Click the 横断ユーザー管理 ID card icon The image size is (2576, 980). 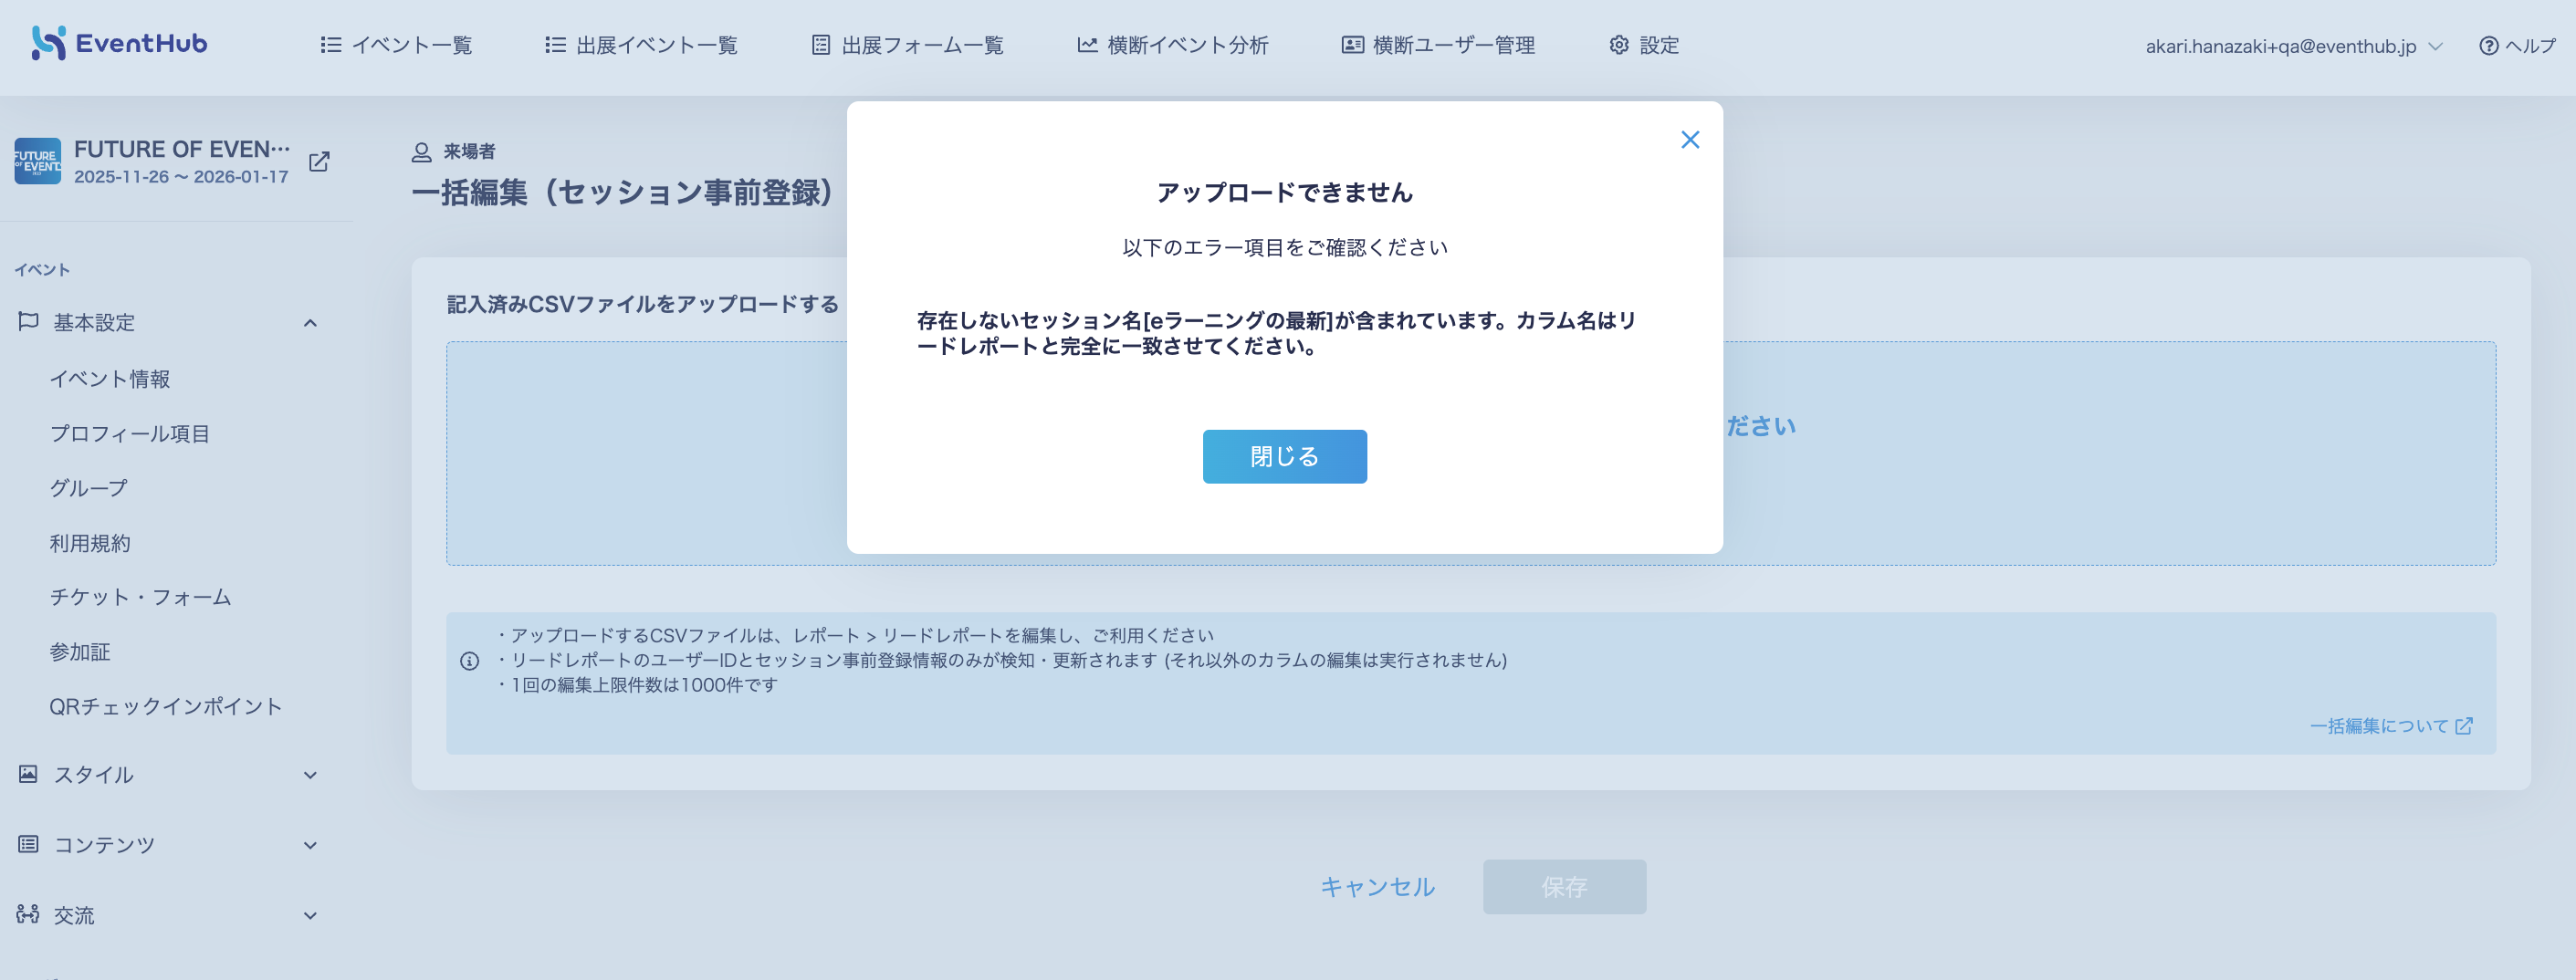tap(1352, 45)
